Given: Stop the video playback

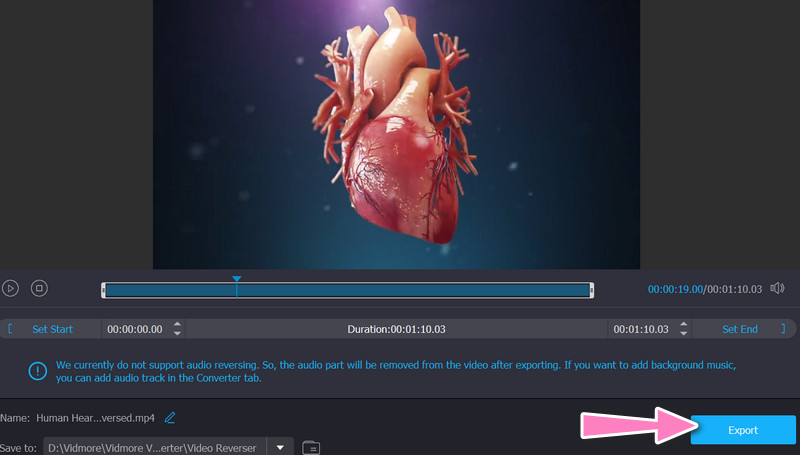Looking at the screenshot, I should tap(39, 288).
